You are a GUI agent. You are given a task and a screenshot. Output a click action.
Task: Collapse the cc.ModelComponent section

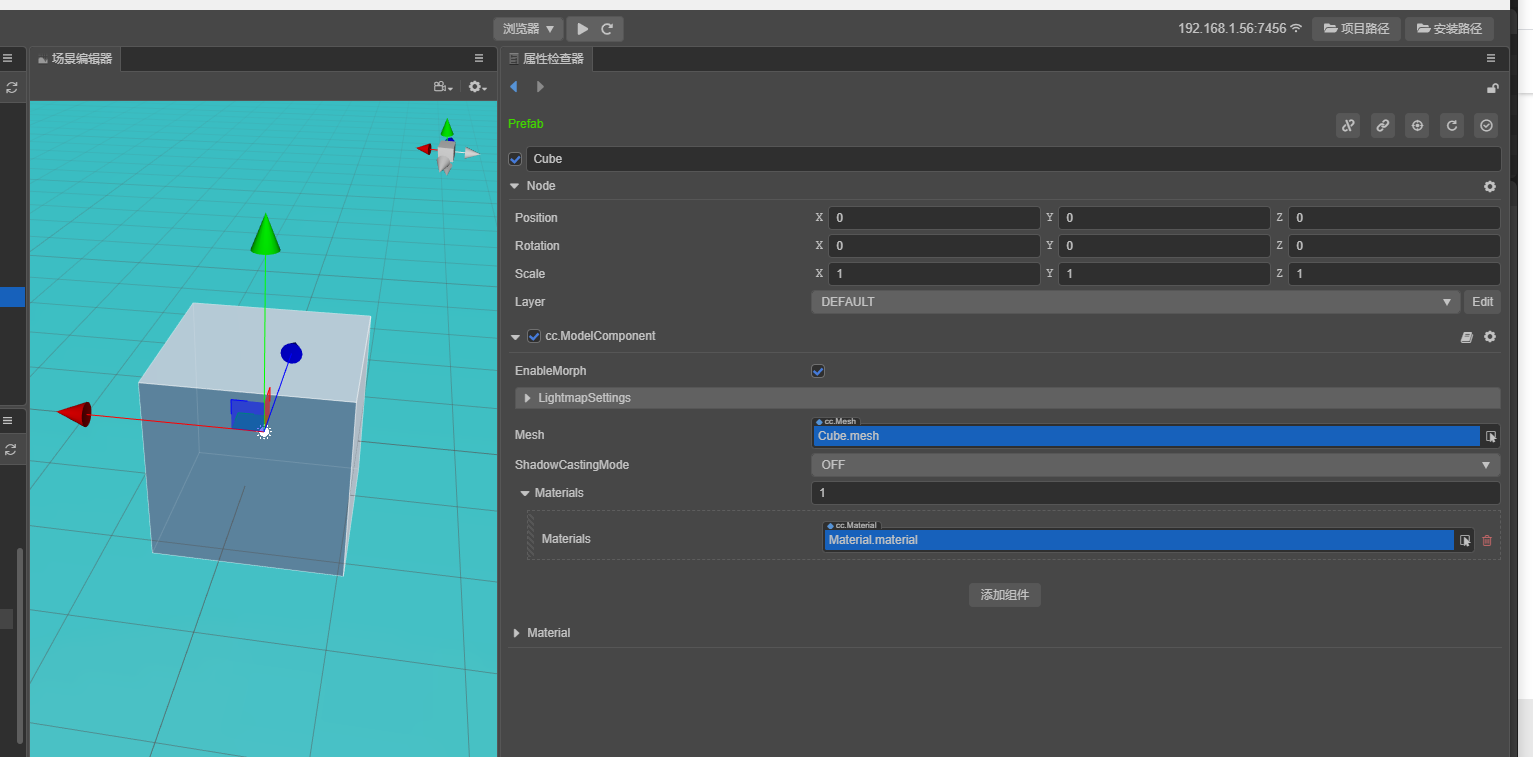pos(515,336)
